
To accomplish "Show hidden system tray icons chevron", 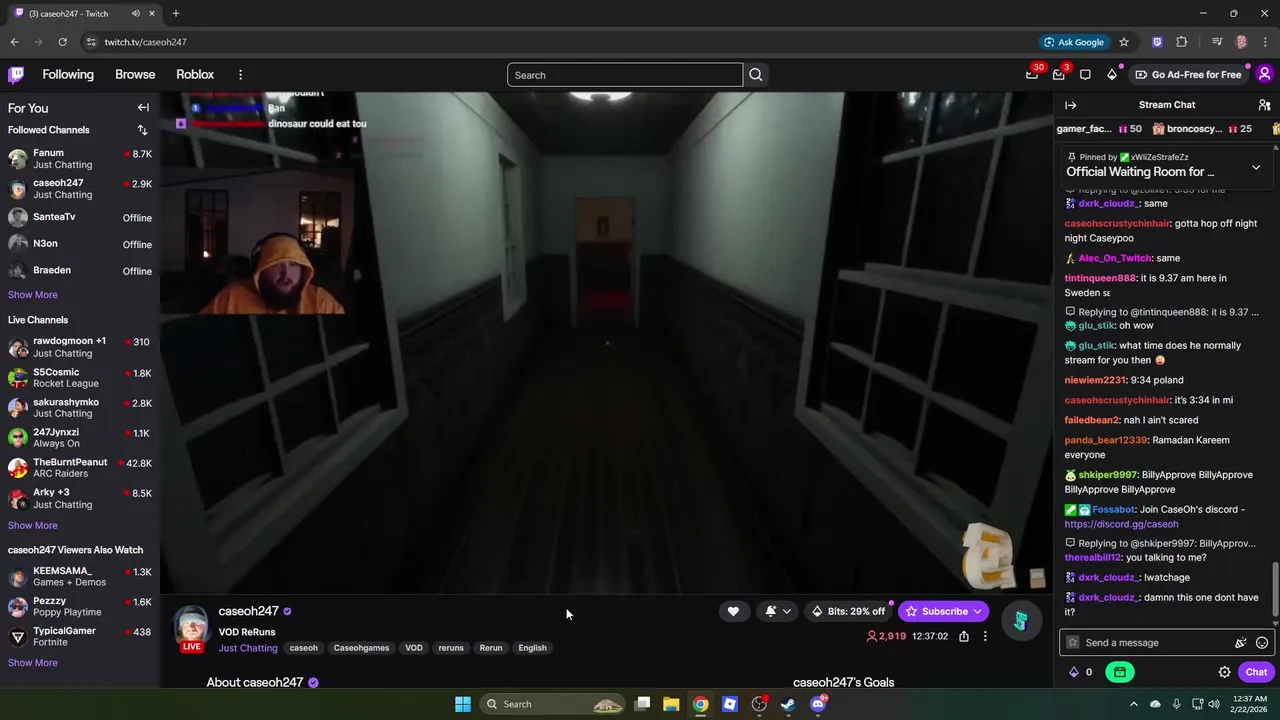I will click(x=1133, y=704).
